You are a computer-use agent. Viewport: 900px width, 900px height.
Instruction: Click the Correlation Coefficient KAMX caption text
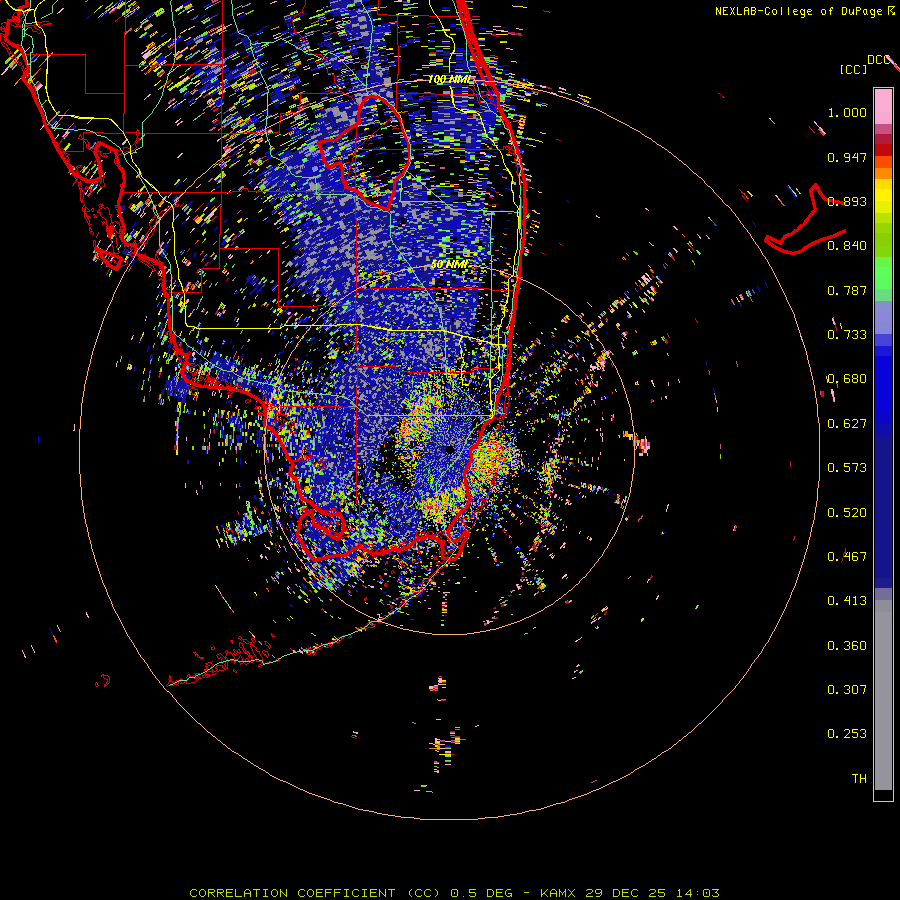(454, 893)
